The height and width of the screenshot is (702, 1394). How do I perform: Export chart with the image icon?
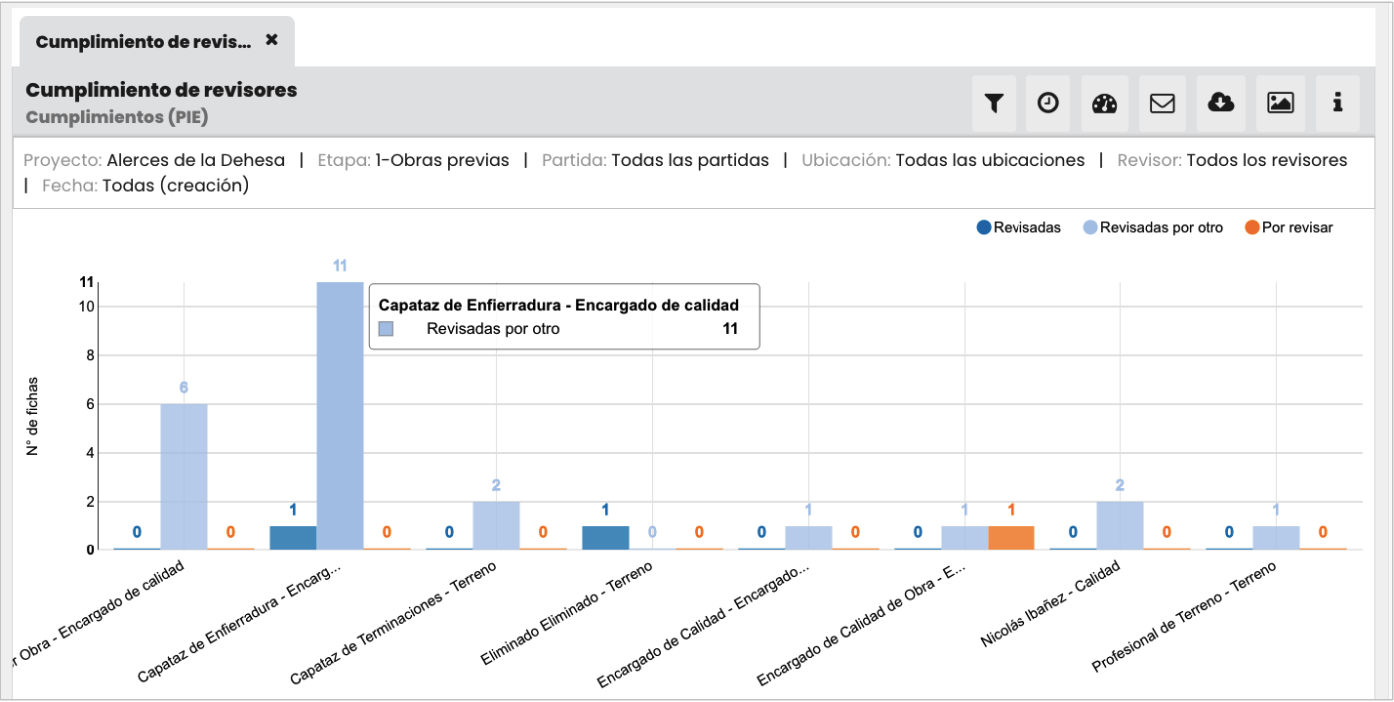pyautogui.click(x=1280, y=103)
